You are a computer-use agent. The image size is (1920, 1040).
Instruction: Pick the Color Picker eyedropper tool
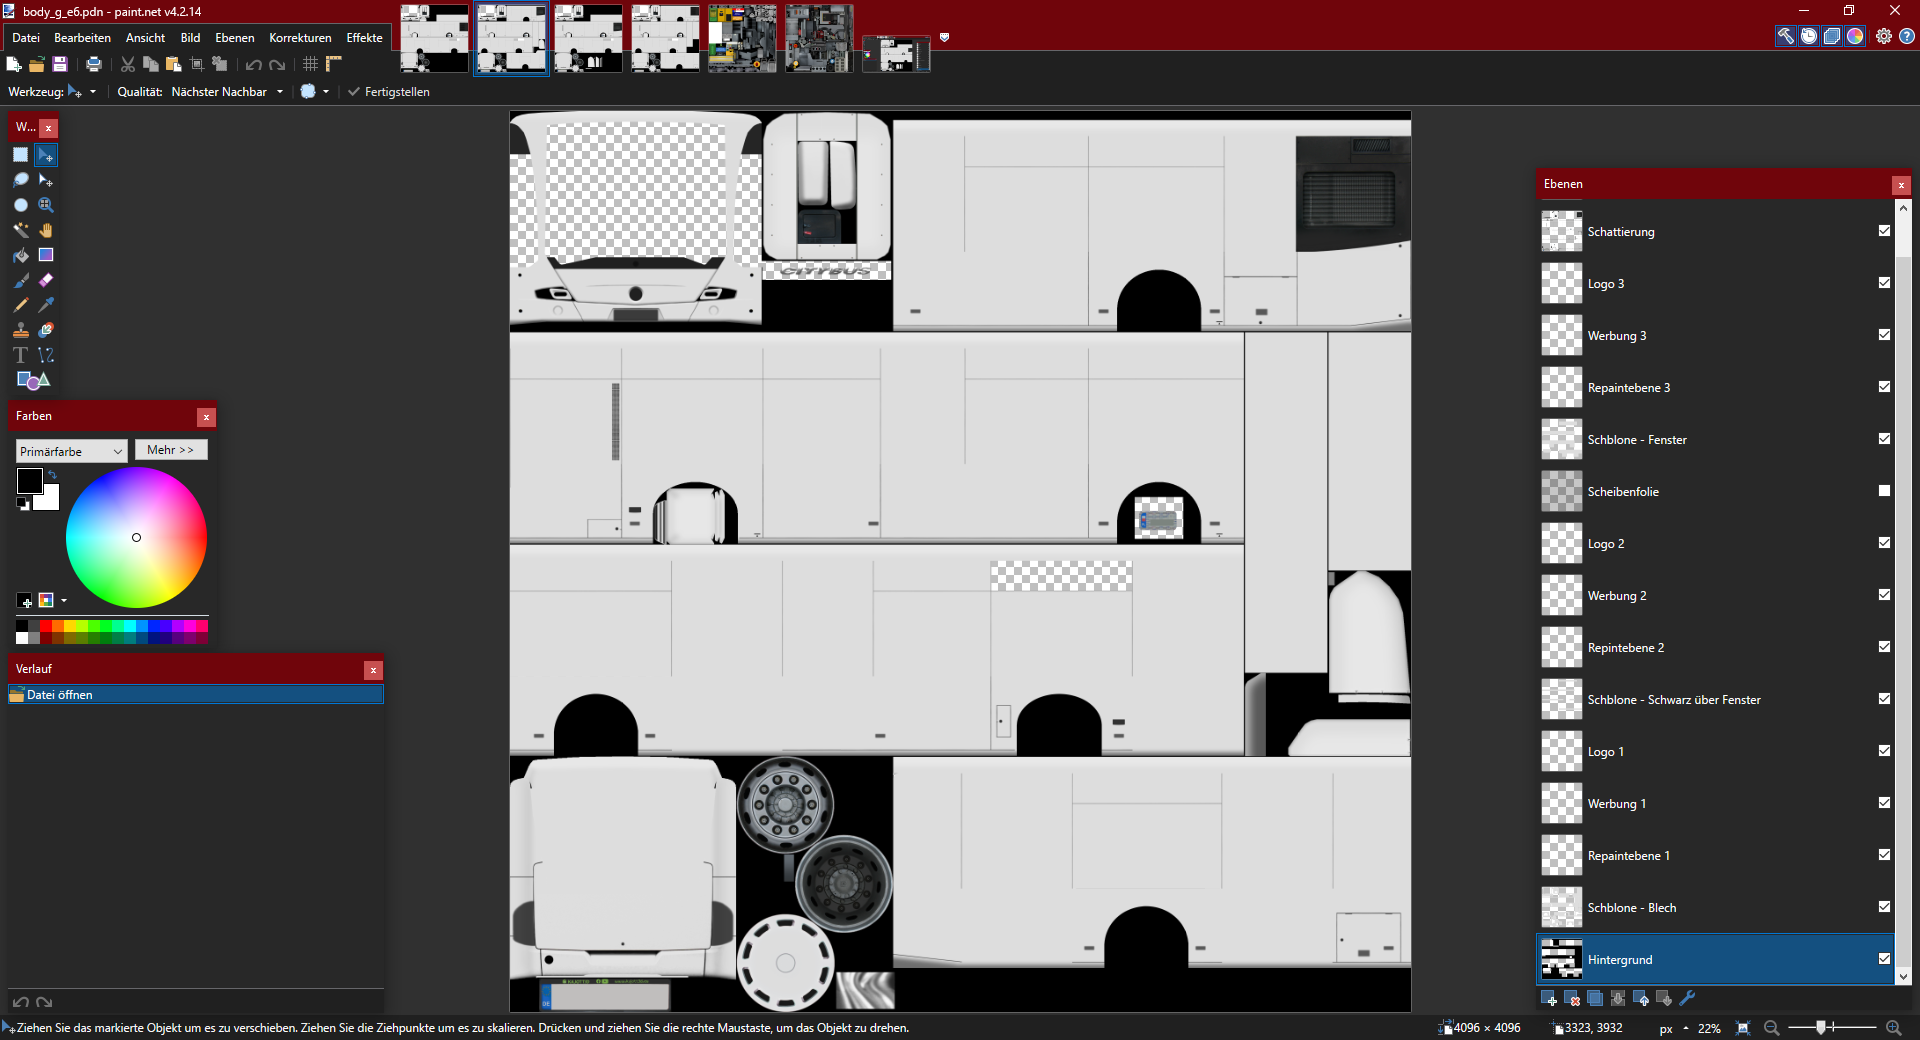46,305
